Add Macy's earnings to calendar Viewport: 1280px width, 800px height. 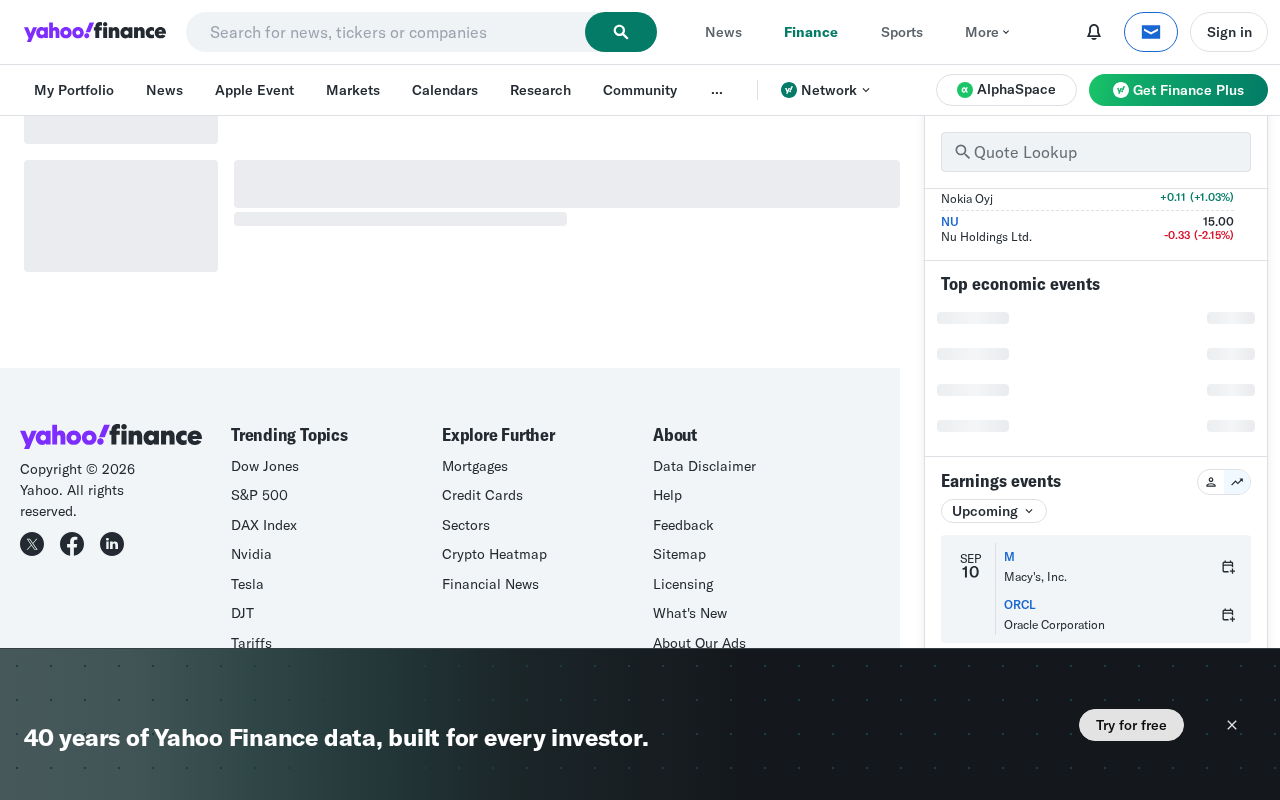1228,567
